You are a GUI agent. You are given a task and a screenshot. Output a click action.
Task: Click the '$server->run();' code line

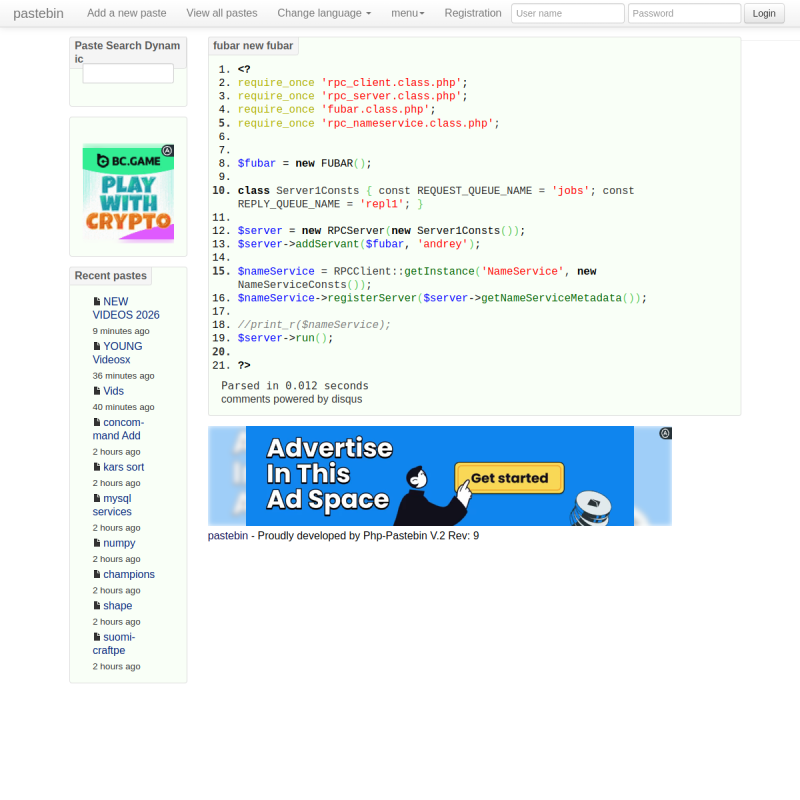click(x=285, y=338)
